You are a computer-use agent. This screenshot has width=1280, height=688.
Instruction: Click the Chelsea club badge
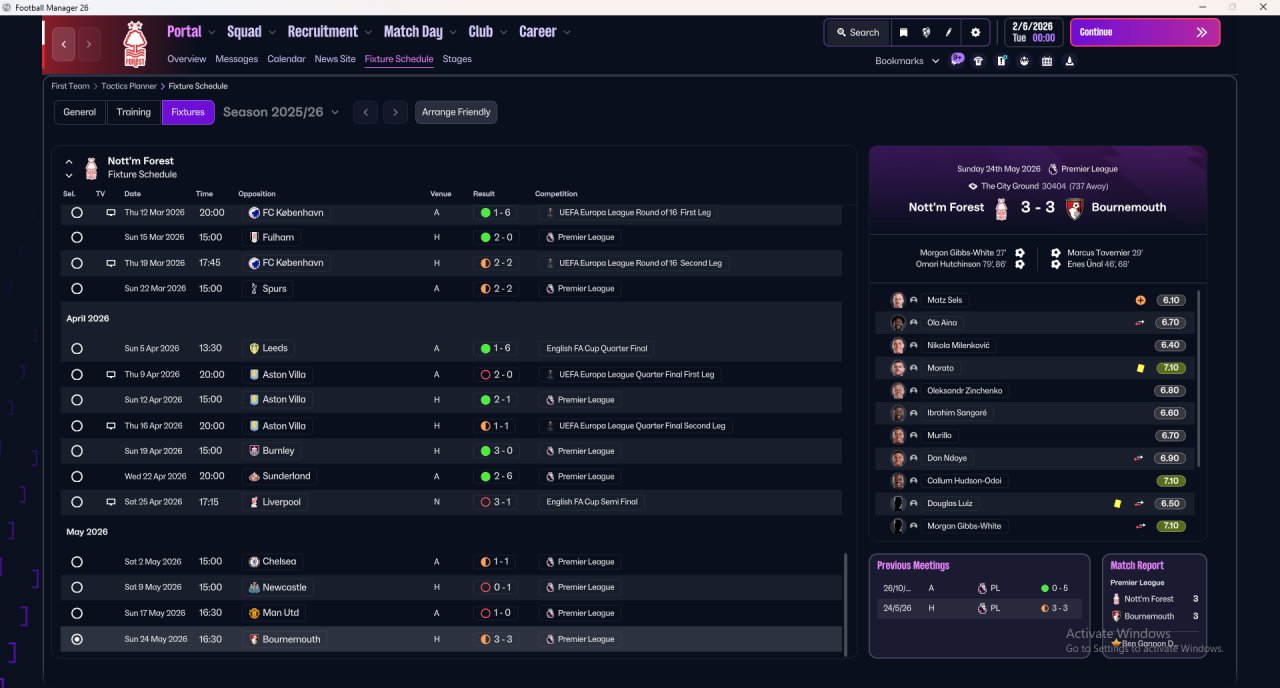point(254,562)
